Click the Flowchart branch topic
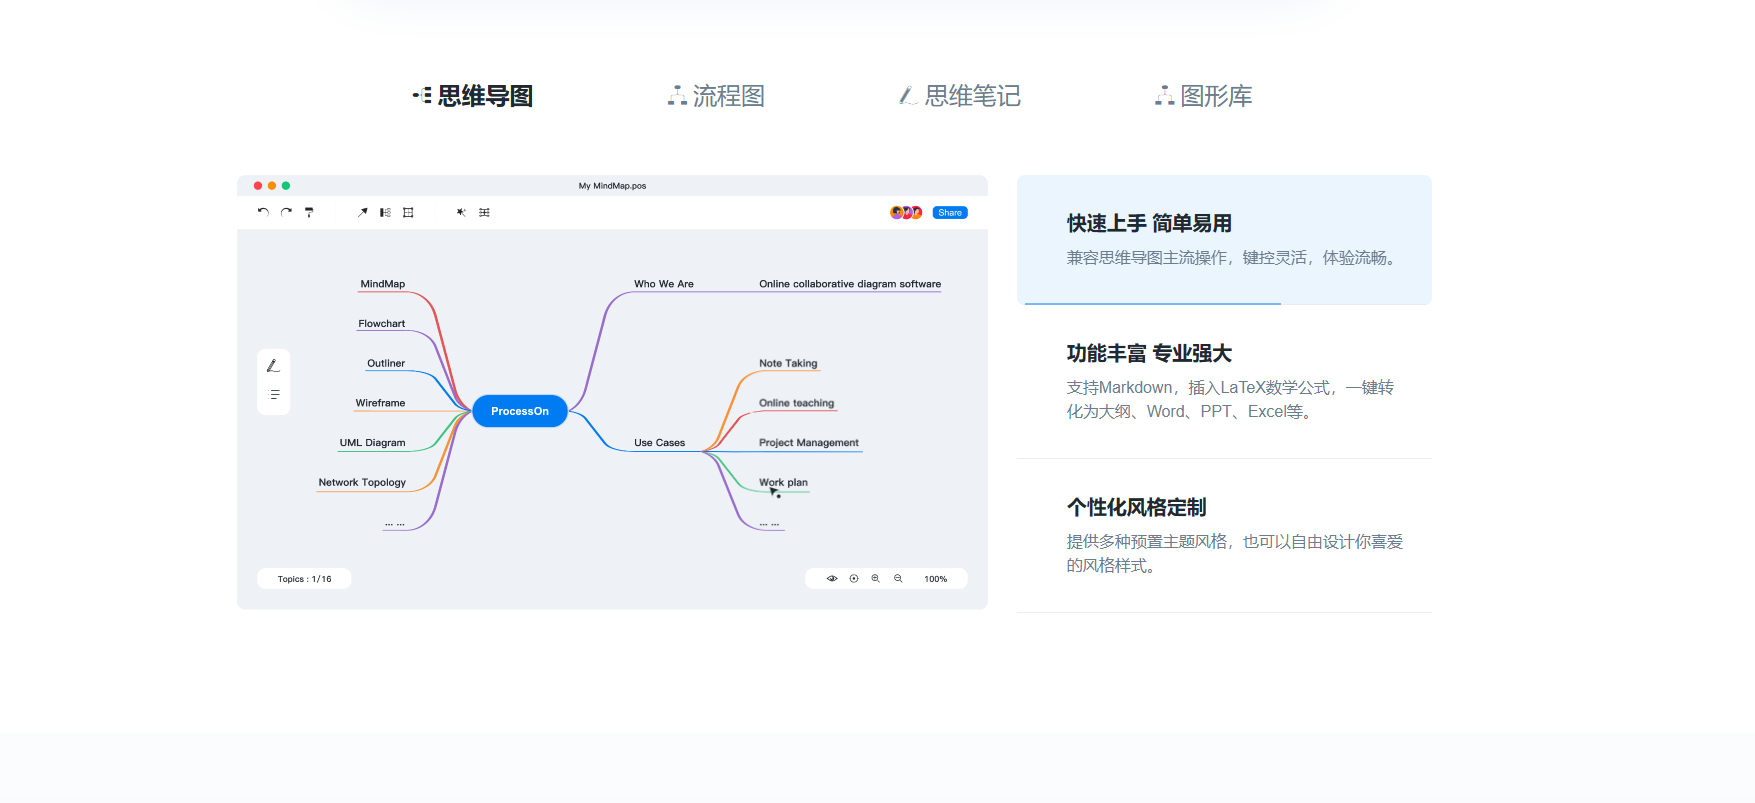 pos(382,324)
